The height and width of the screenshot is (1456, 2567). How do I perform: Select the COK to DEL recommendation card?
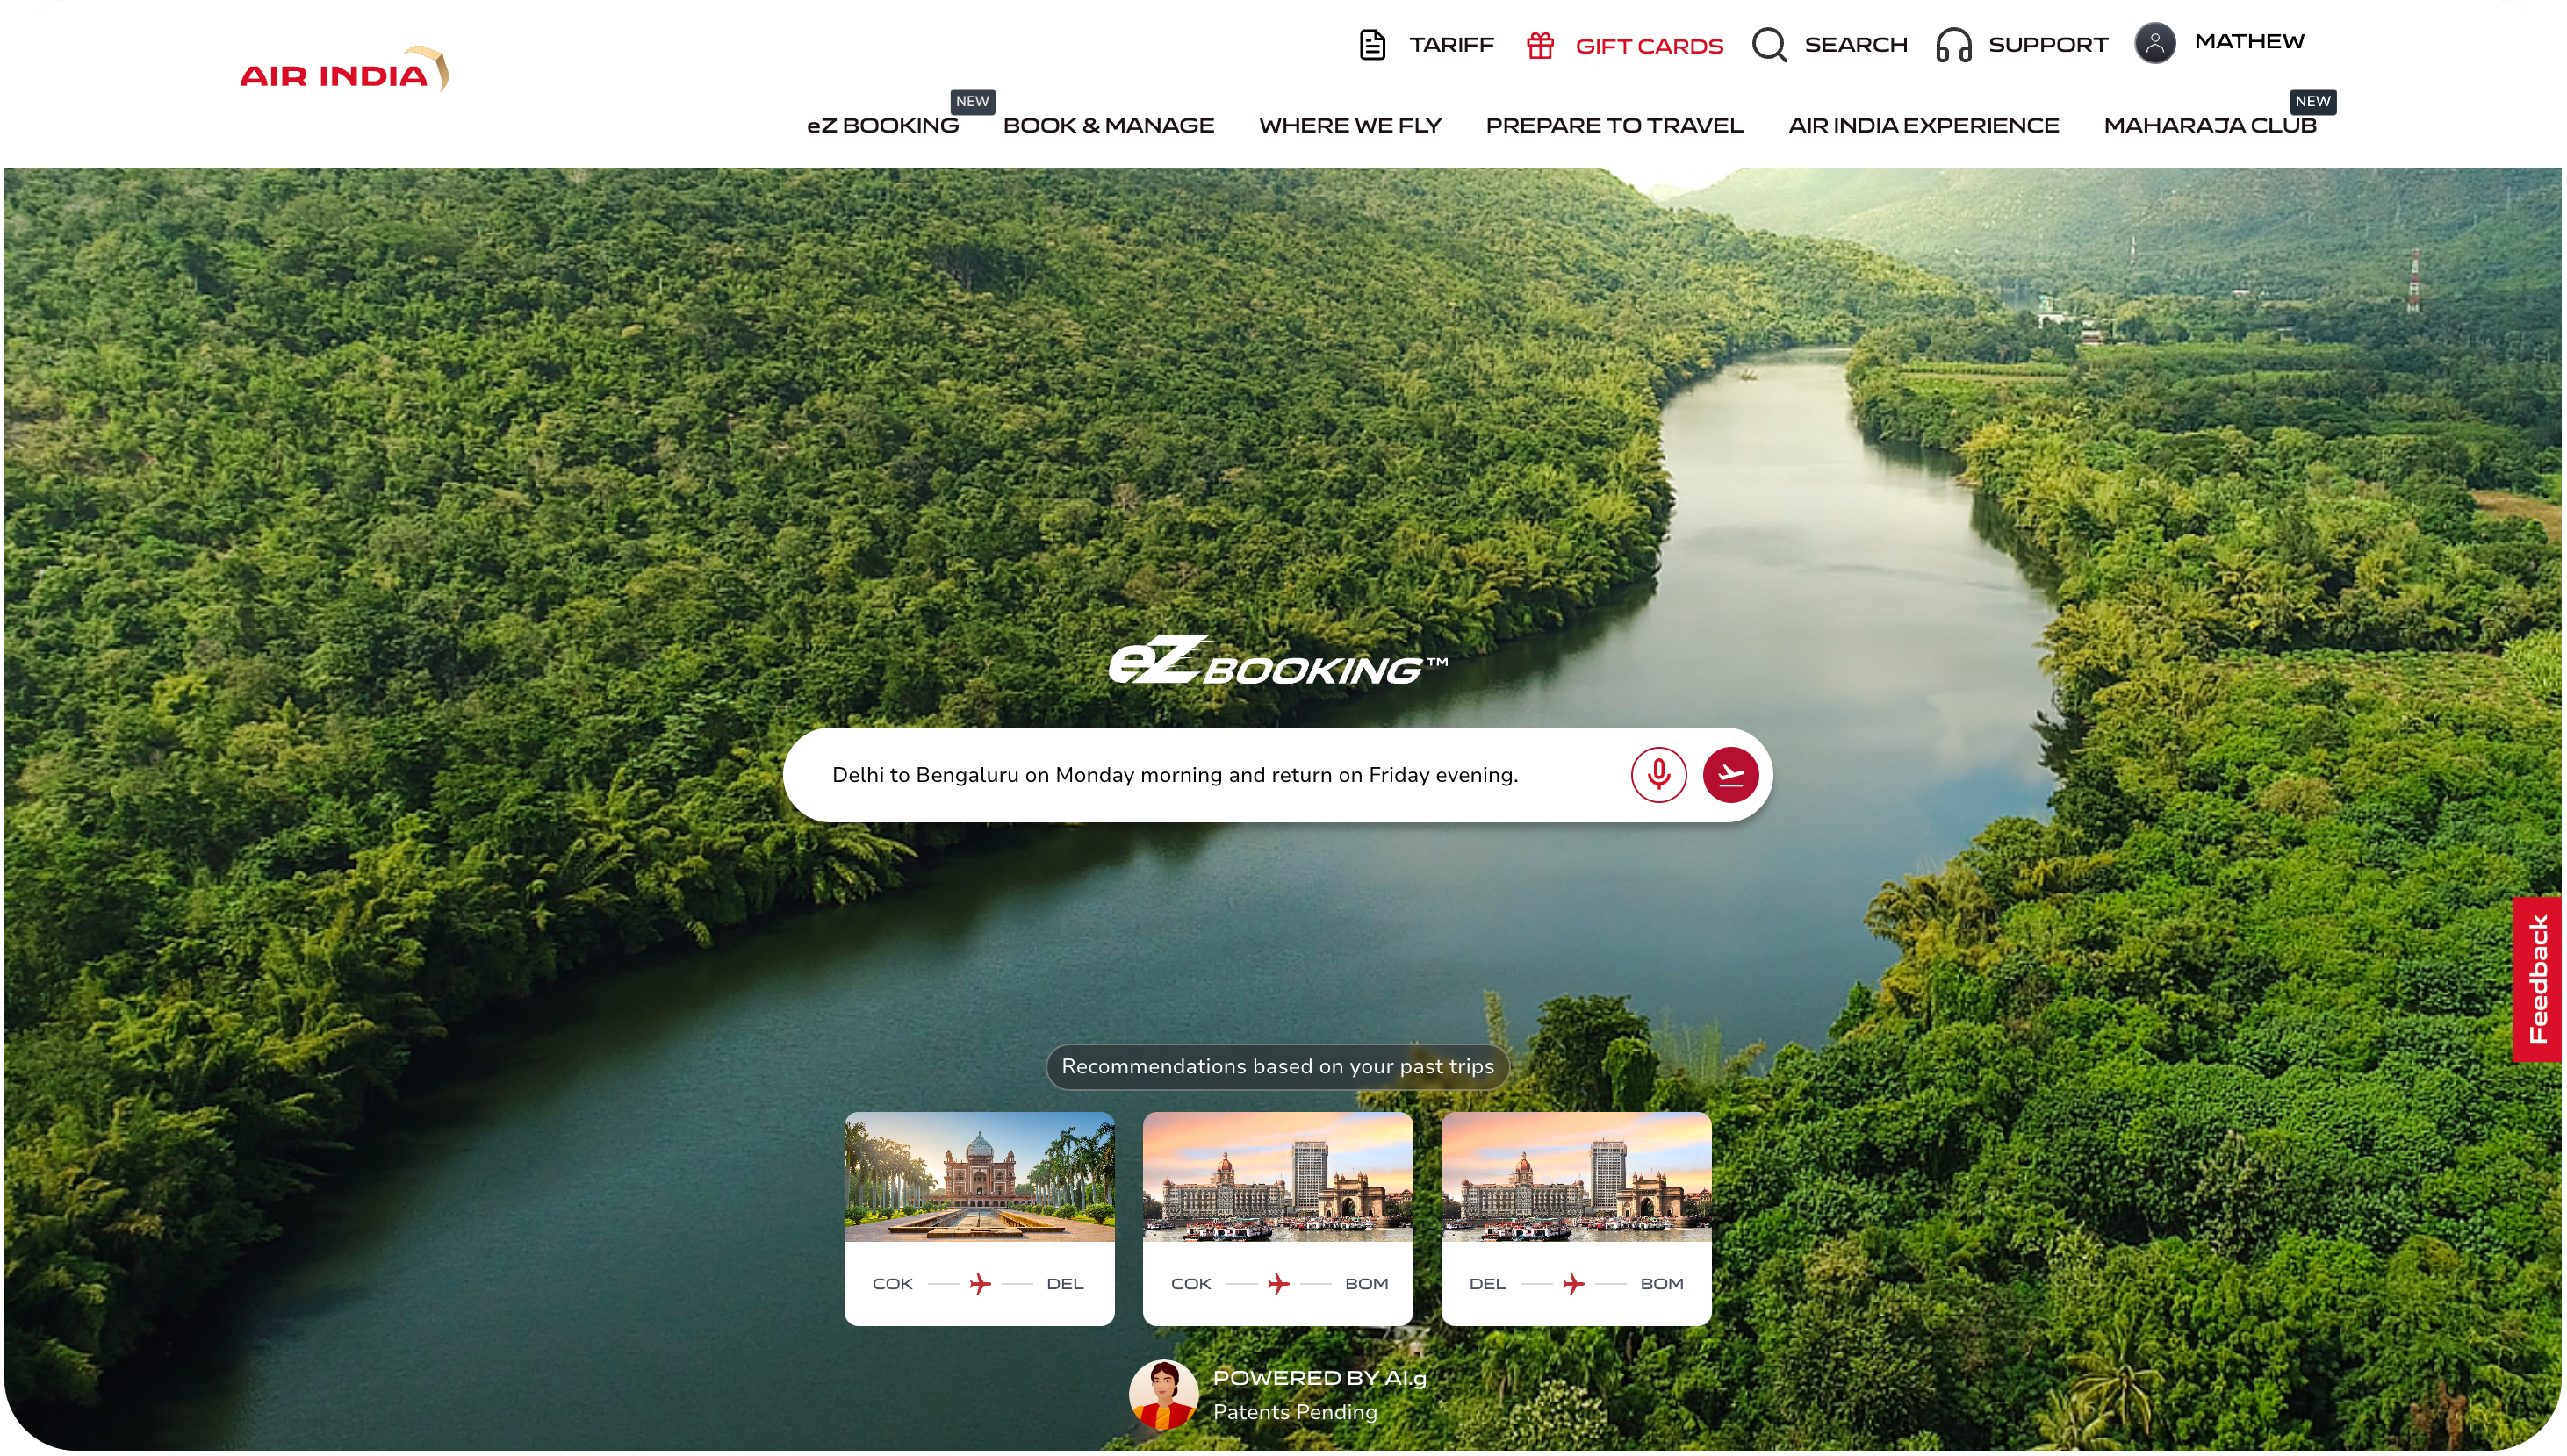(x=979, y=1216)
